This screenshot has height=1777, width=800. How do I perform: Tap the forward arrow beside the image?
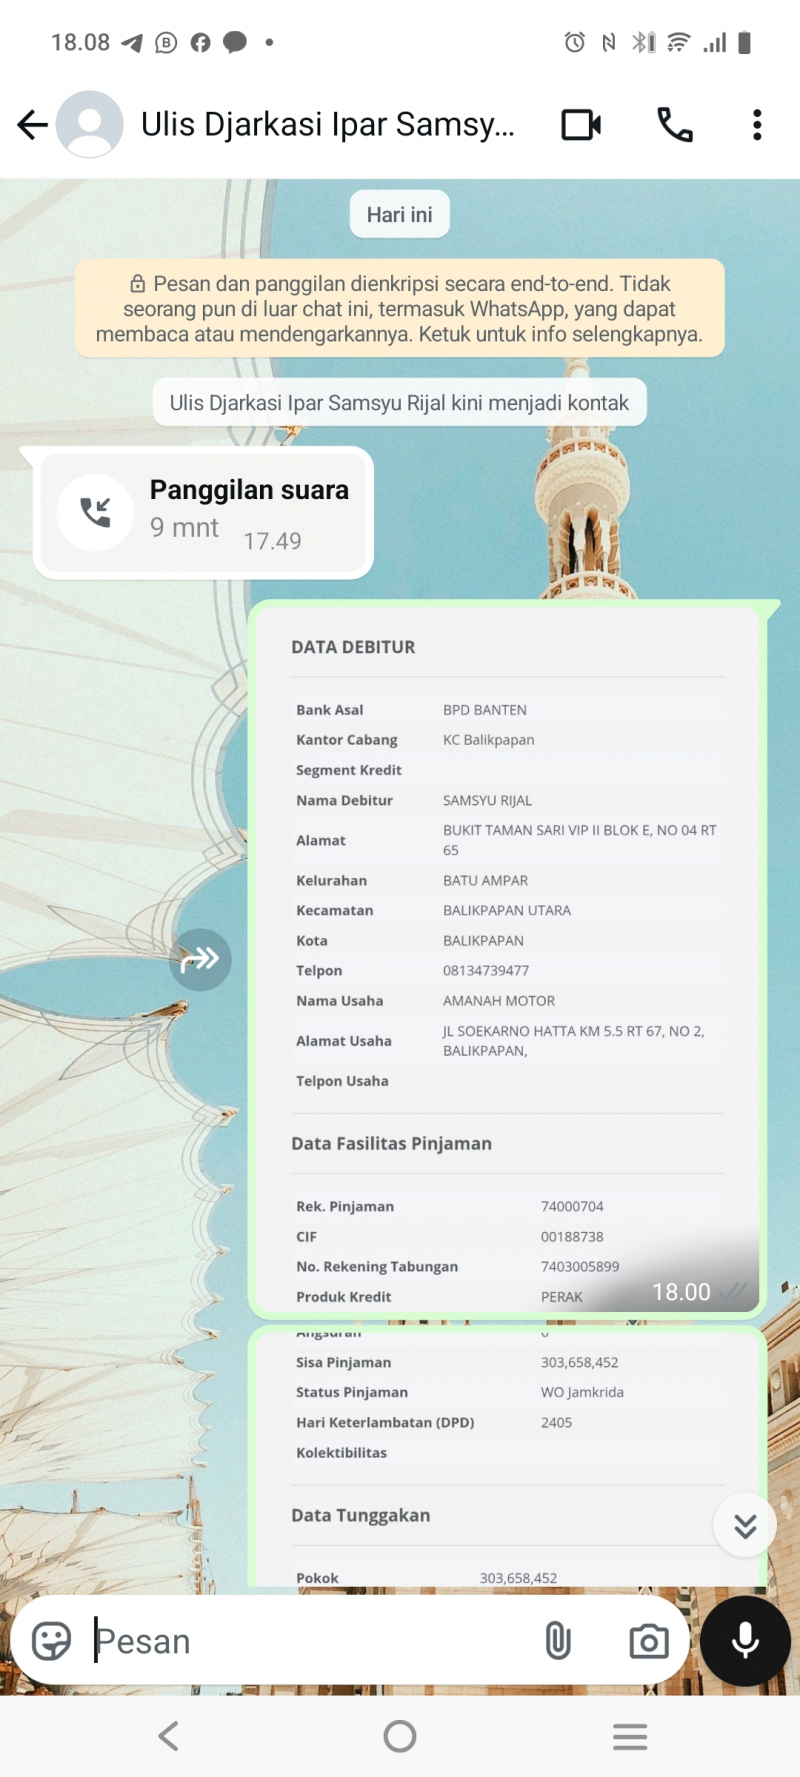click(200, 960)
